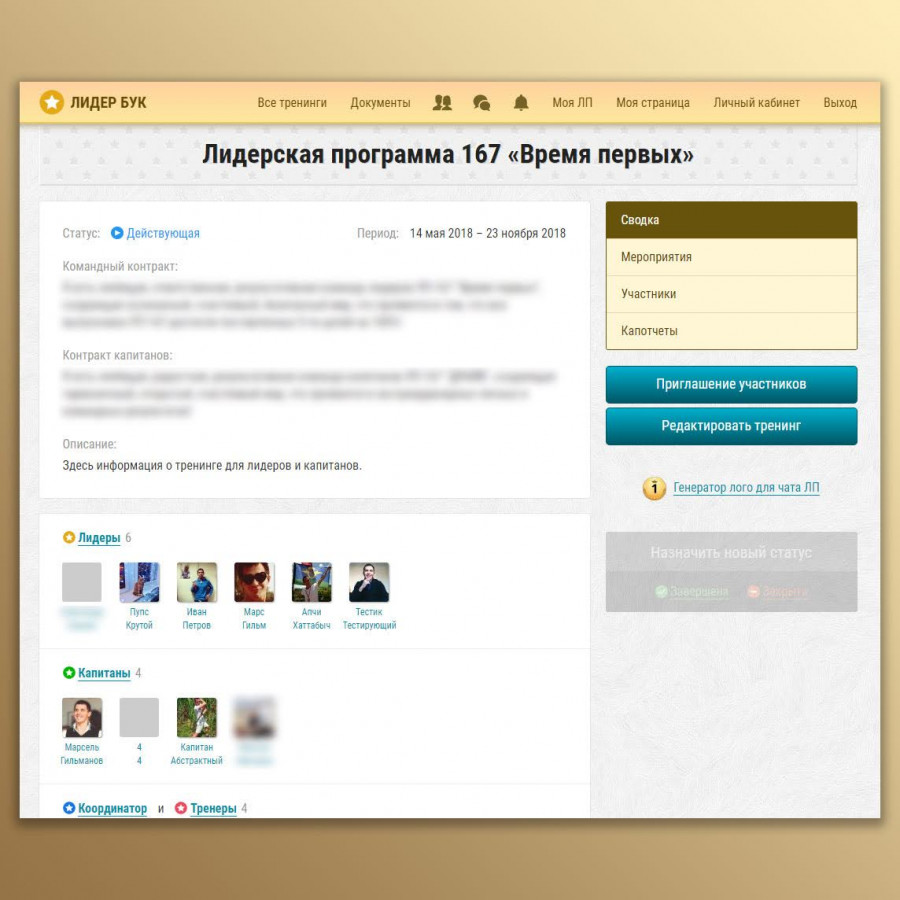Click the blue Действующая status icon
The width and height of the screenshot is (900, 900).
pyautogui.click(x=117, y=233)
